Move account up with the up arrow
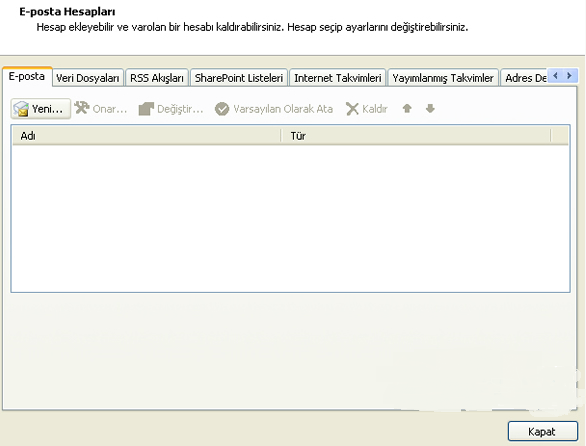 click(407, 108)
